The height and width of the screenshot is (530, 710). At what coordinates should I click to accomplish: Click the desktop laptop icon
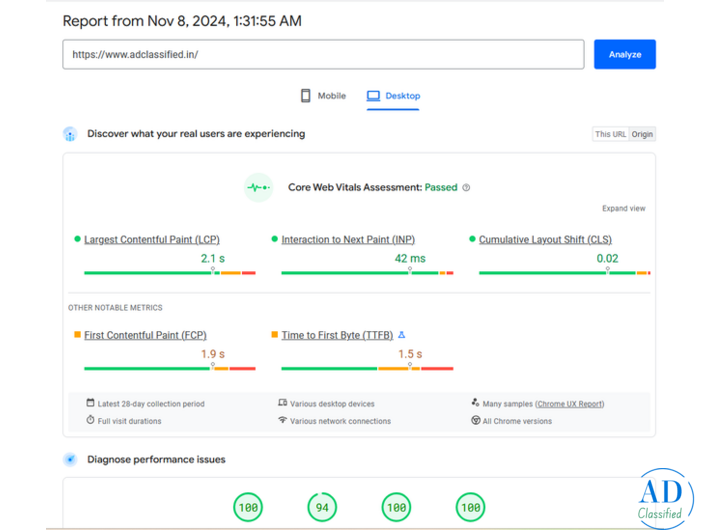point(373,96)
